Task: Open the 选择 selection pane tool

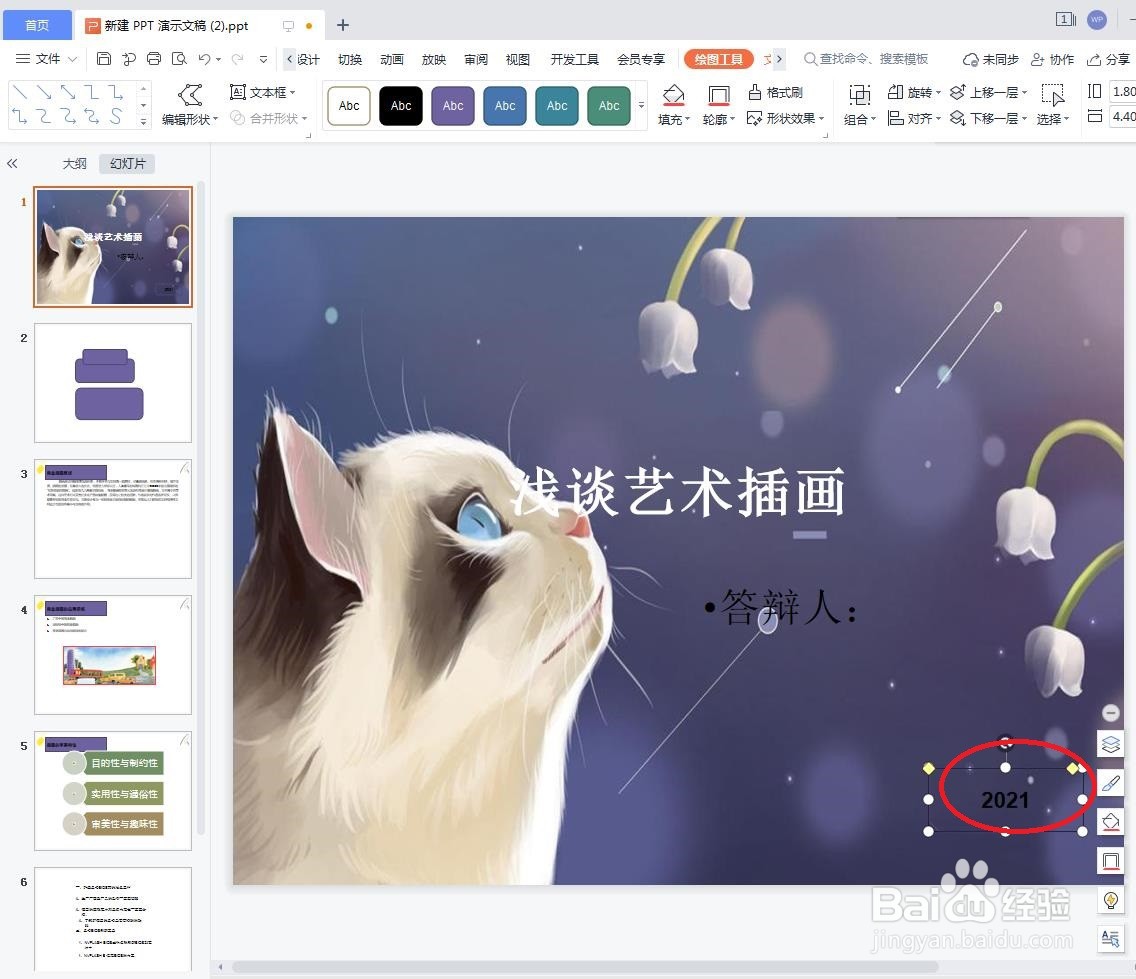Action: [1053, 105]
